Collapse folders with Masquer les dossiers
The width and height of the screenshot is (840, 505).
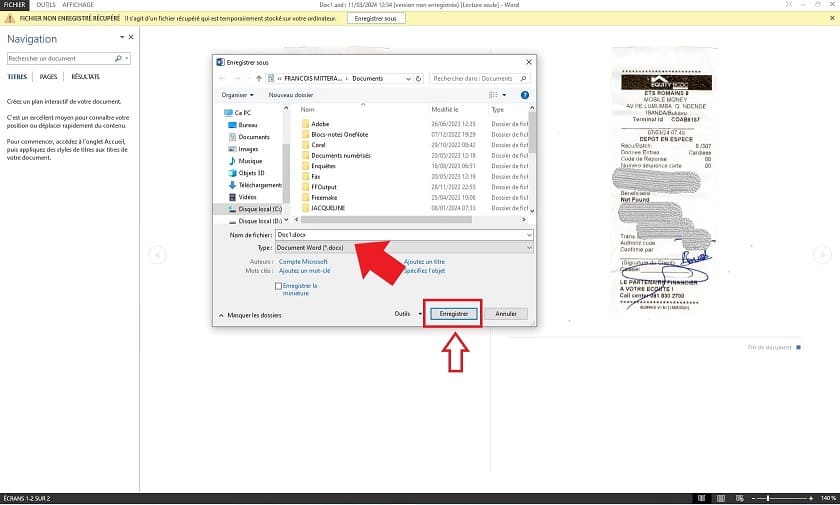click(250, 315)
